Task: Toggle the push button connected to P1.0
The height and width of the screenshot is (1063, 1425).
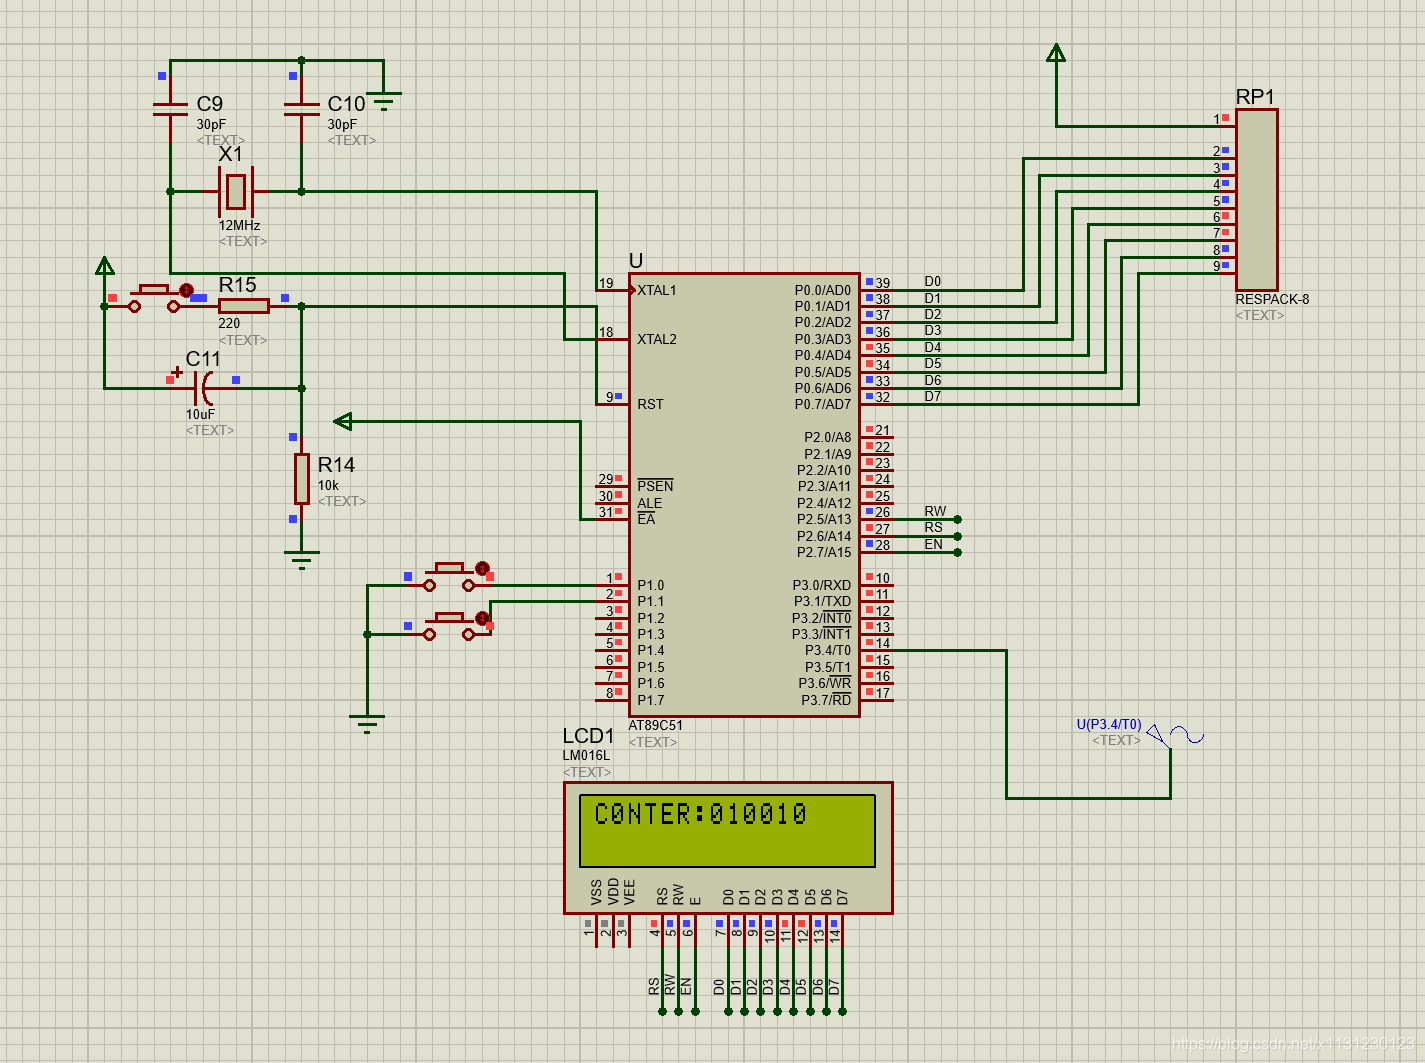Action: 451,577
